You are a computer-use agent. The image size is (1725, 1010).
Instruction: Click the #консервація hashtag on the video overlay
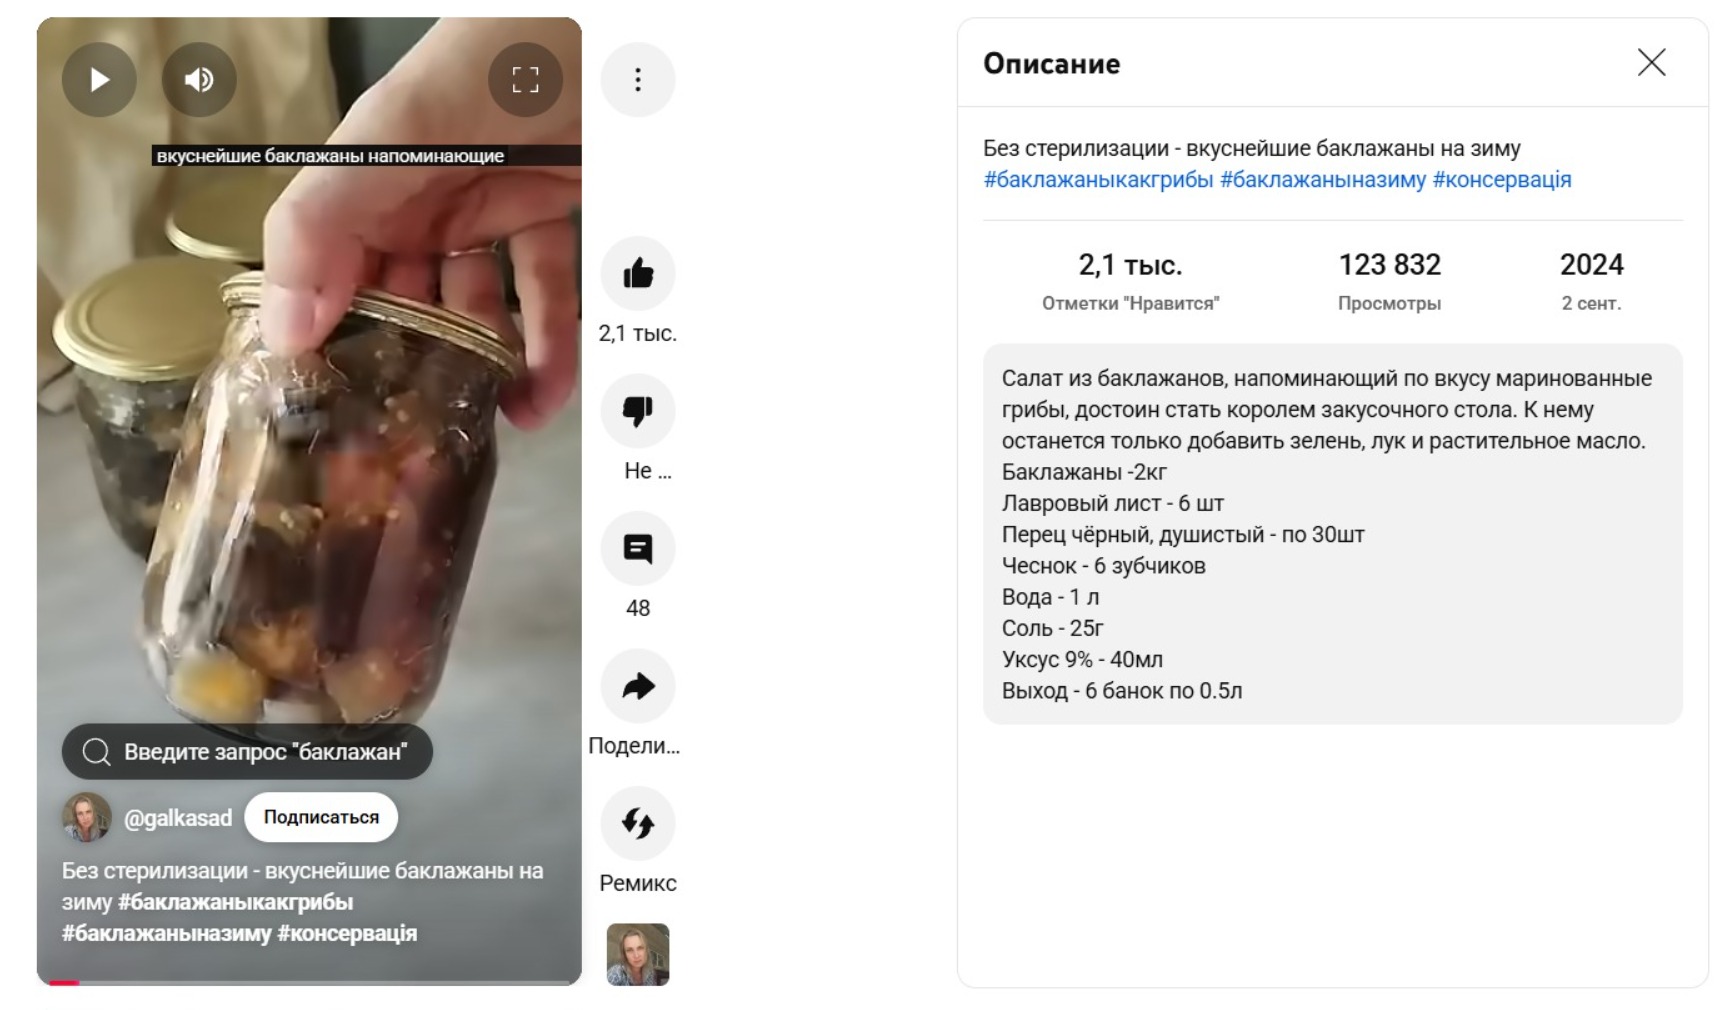coord(347,933)
